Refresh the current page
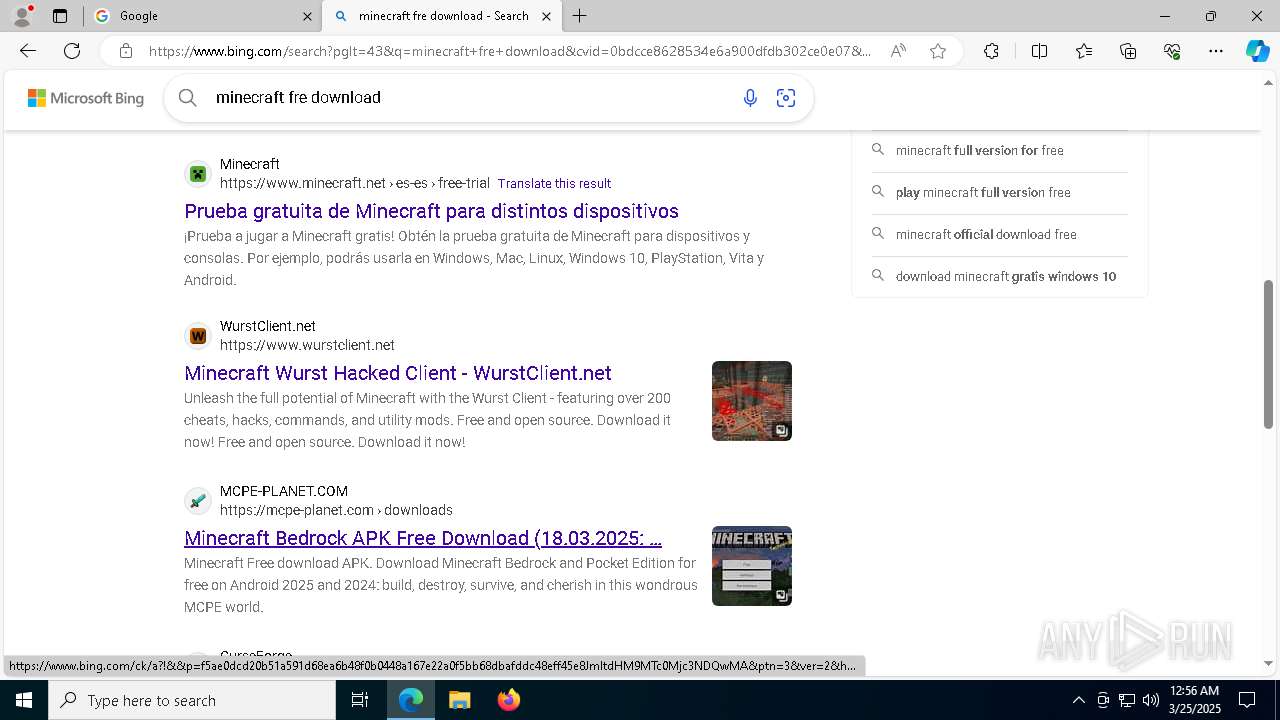1280x720 pixels. tap(72, 51)
